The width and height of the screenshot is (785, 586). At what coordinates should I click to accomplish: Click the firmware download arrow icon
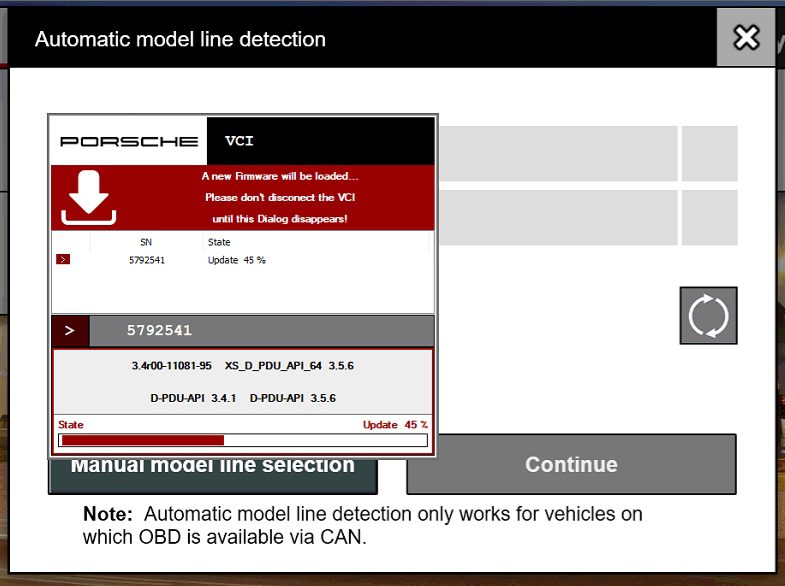click(89, 198)
